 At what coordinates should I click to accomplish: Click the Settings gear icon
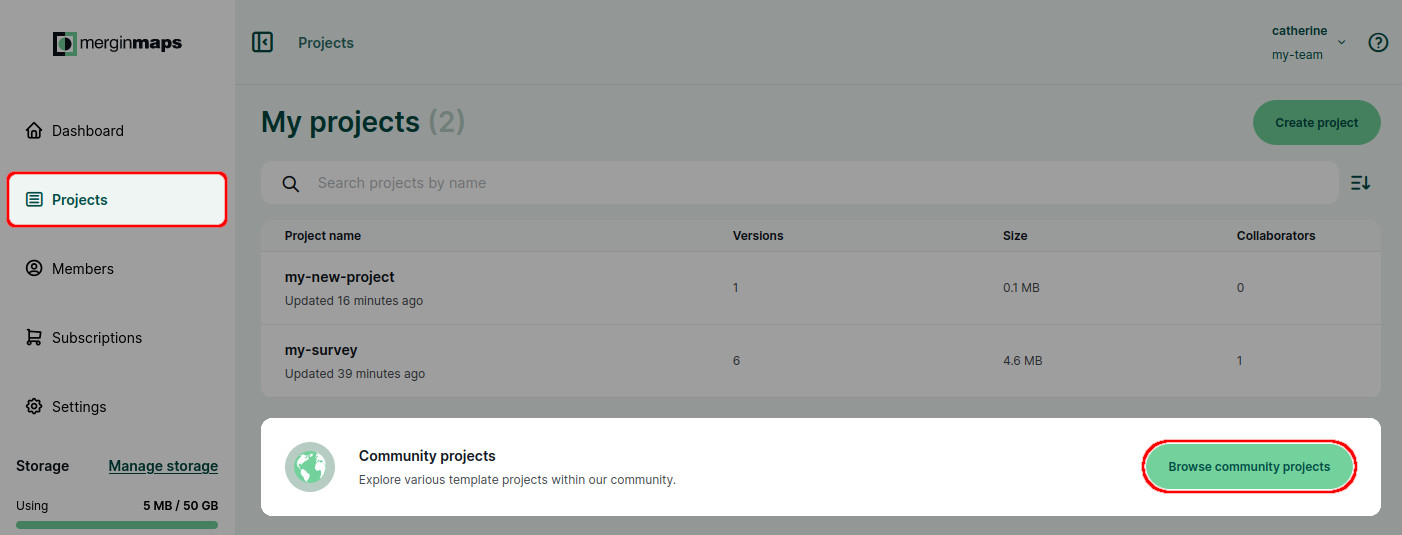pos(34,407)
